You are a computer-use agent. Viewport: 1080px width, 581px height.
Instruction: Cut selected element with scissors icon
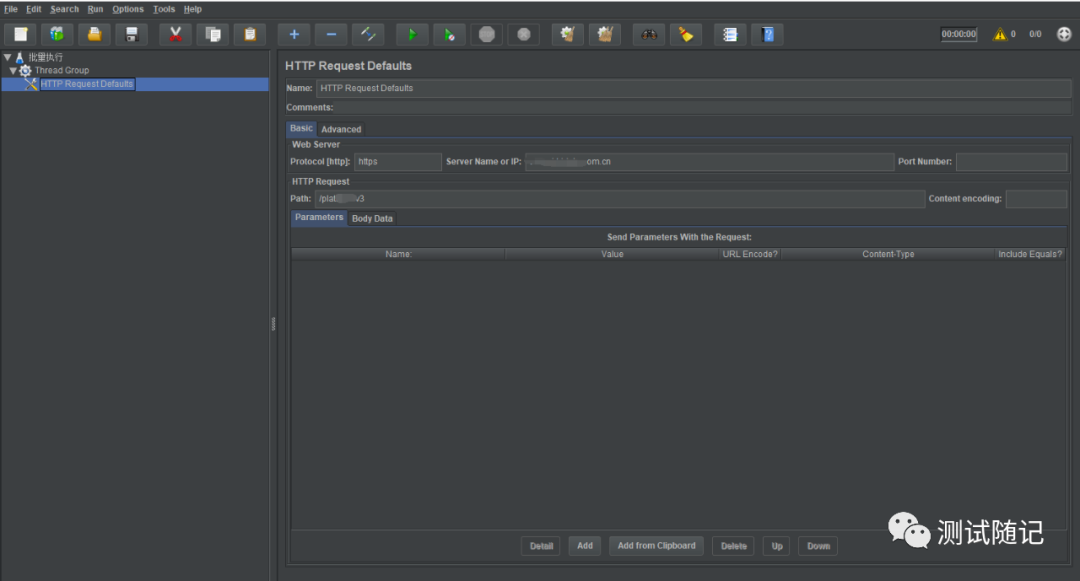[x=176, y=34]
